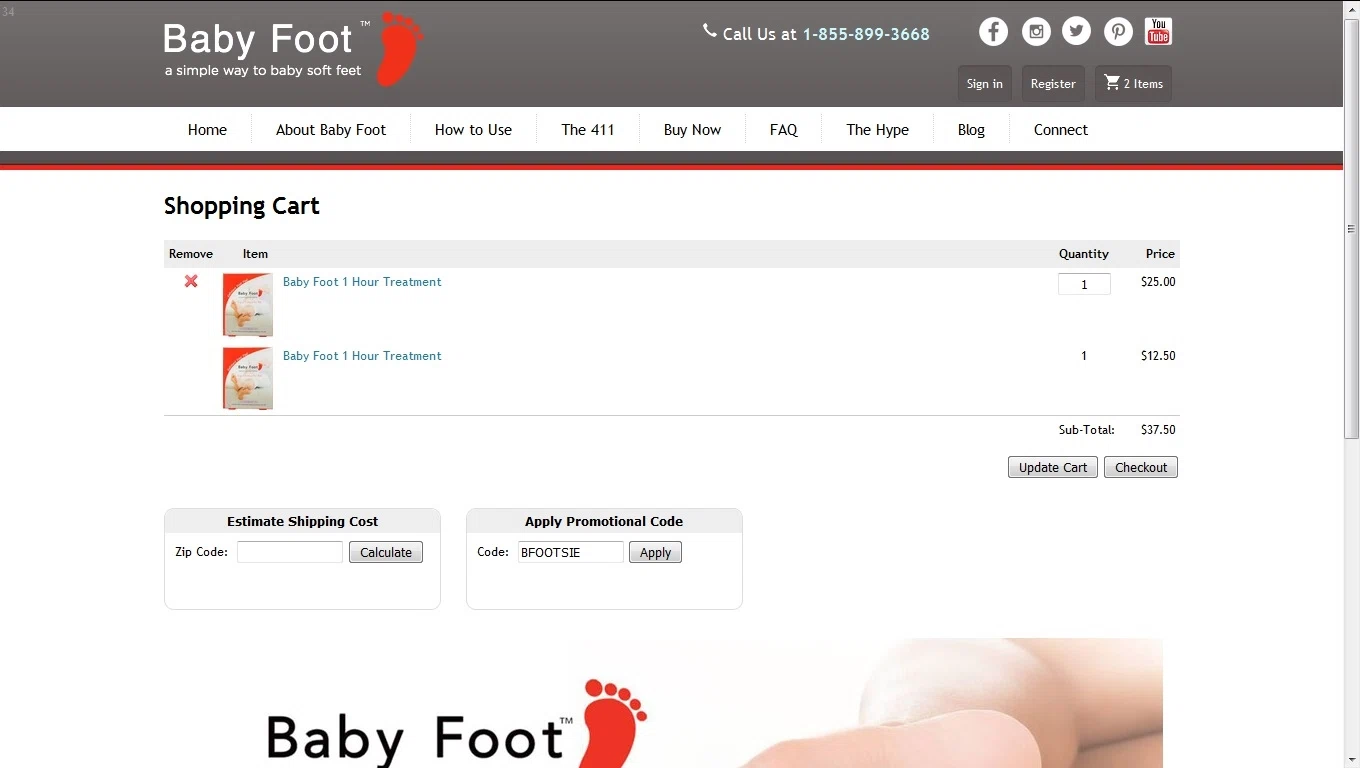This screenshot has height=768, width=1360.
Task: Open The Hype menu item
Action: [878, 129]
